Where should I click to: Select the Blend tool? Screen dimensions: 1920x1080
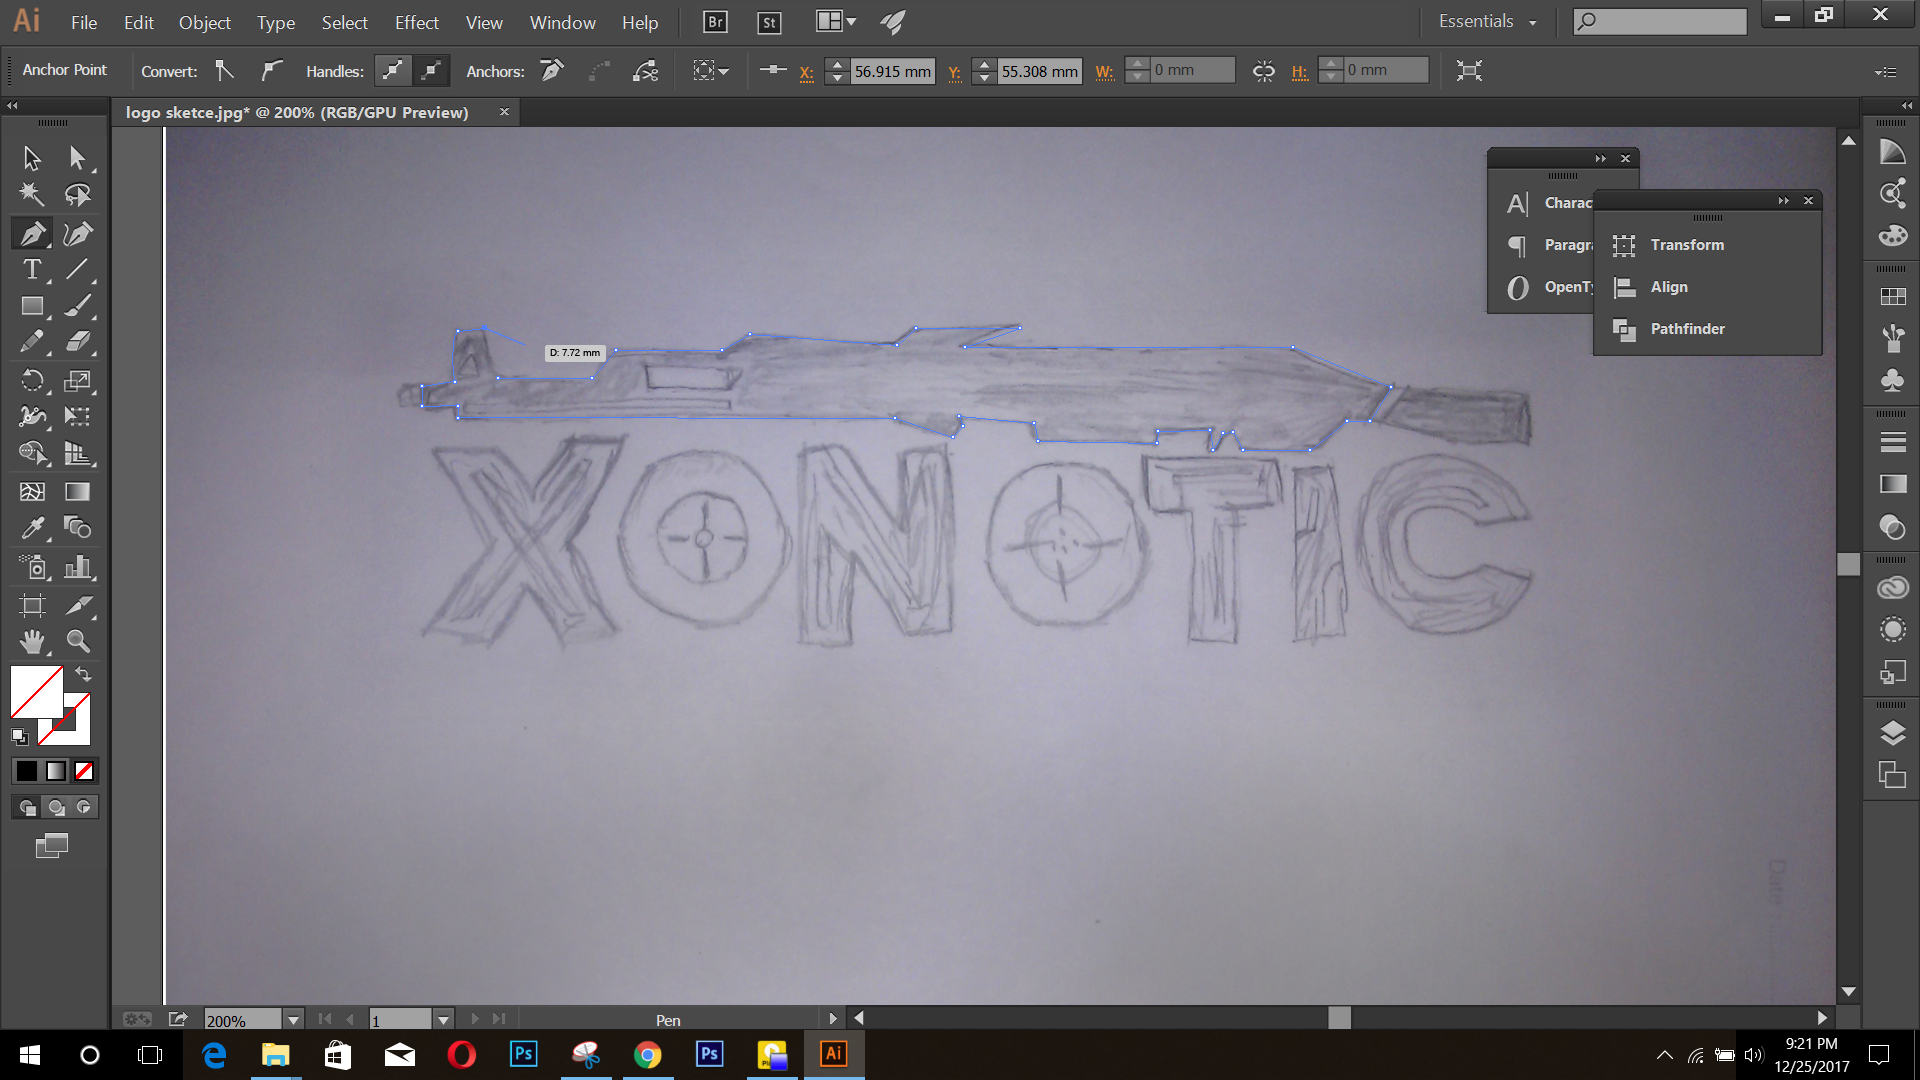pyautogui.click(x=77, y=528)
